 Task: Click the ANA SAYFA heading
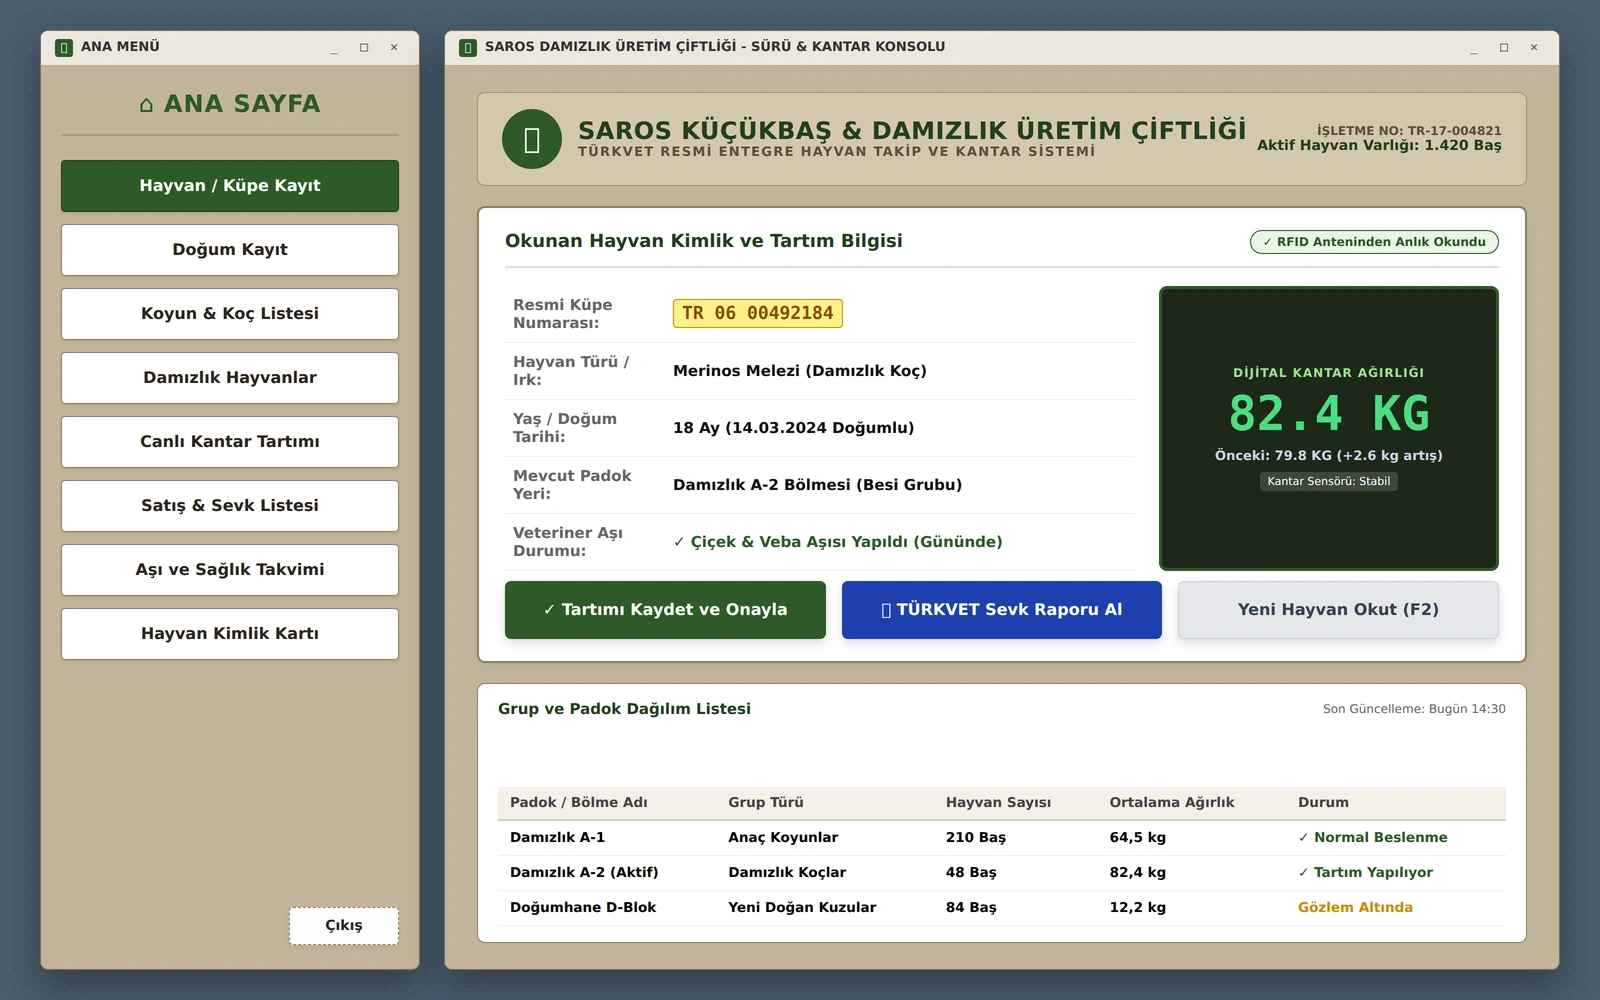point(230,104)
